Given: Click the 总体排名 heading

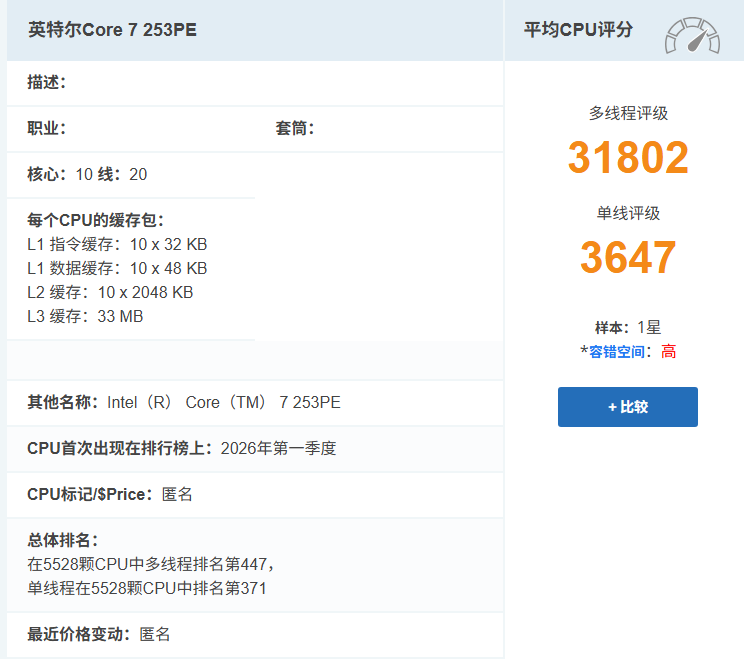Looking at the screenshot, I should [62, 540].
